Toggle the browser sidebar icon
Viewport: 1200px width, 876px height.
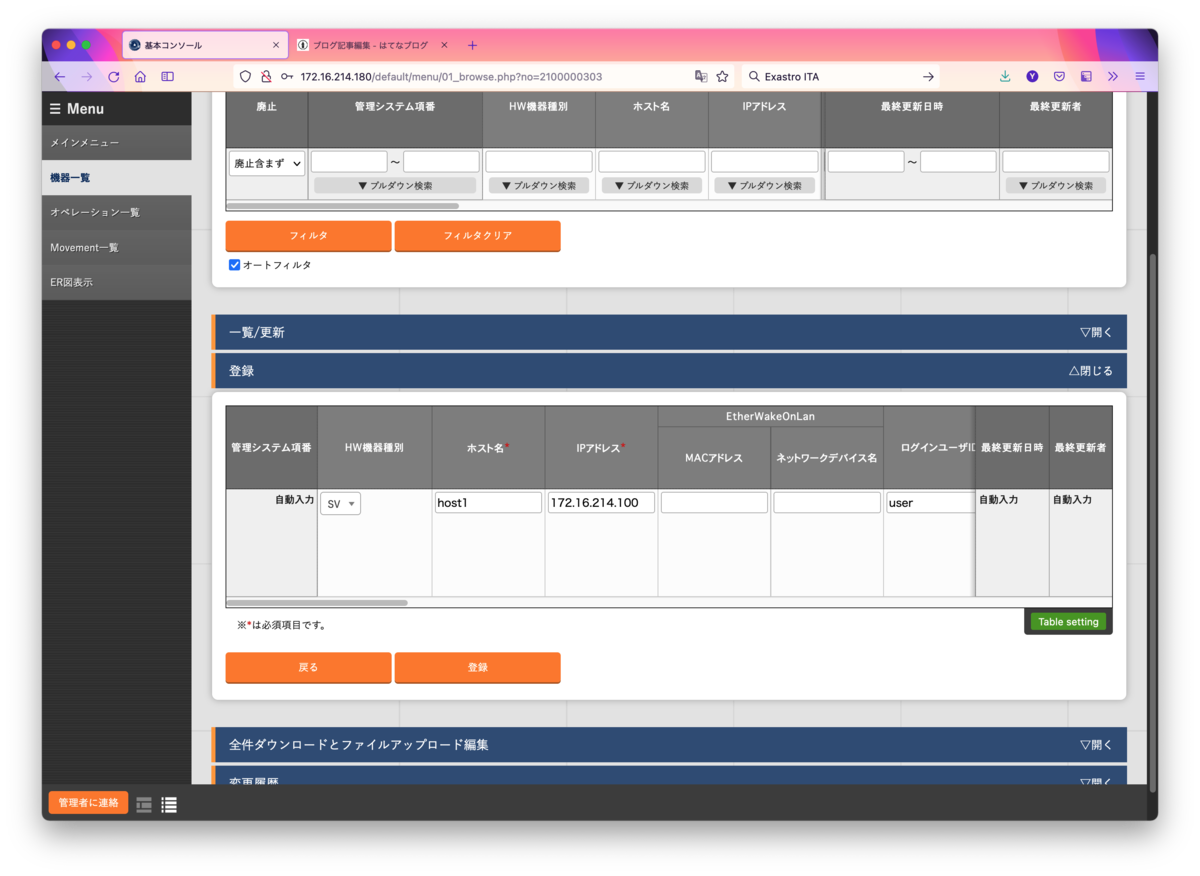pos(167,76)
